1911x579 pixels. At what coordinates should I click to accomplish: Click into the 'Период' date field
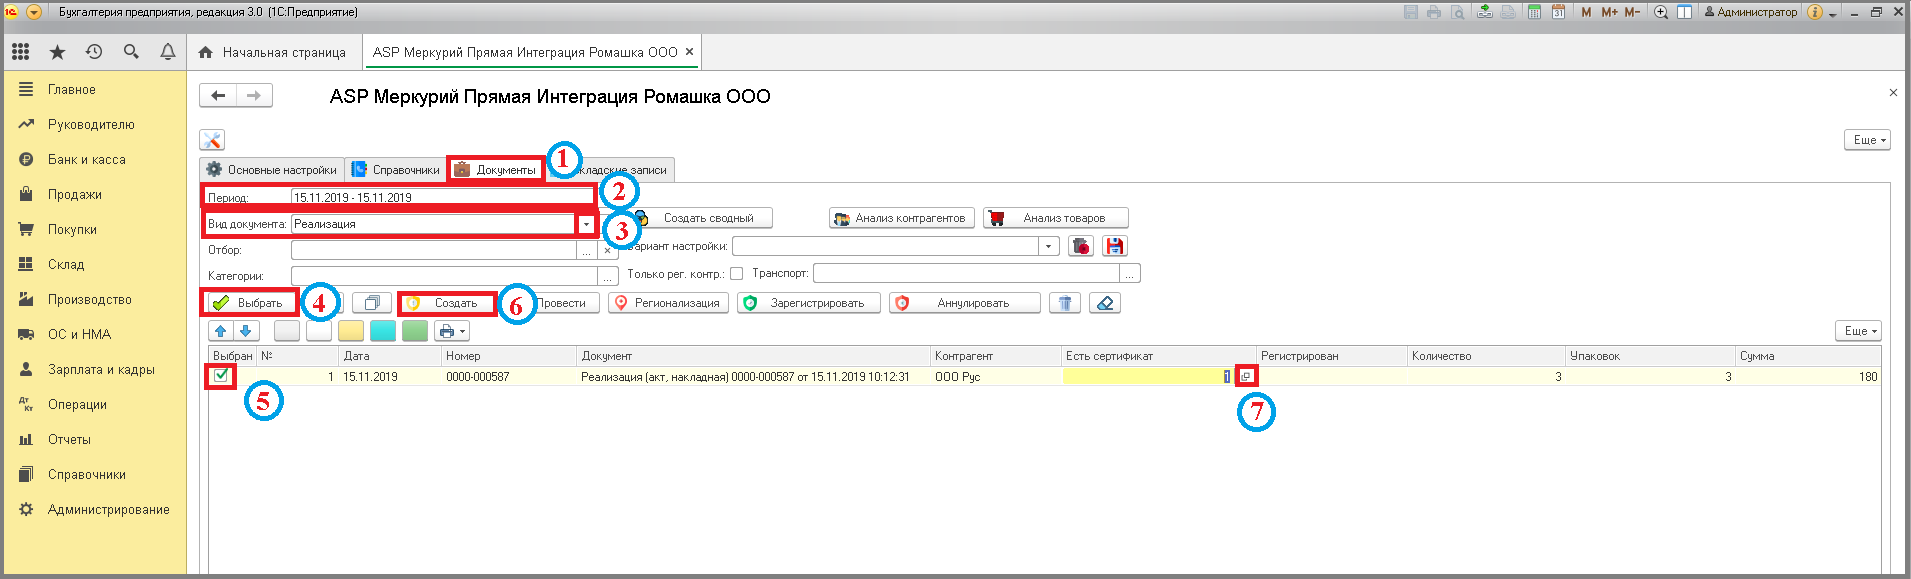click(x=440, y=197)
